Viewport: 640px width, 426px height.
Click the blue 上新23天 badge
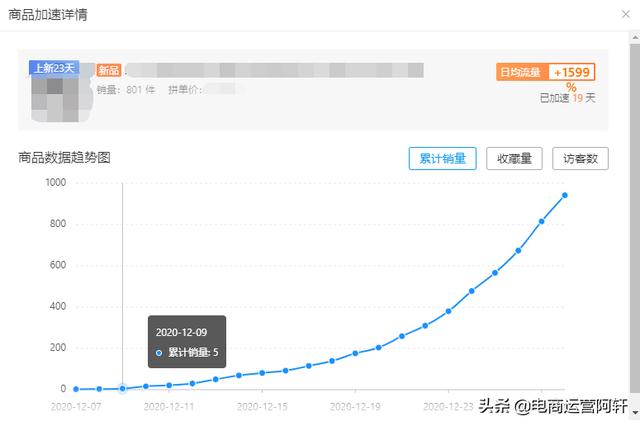(56, 69)
